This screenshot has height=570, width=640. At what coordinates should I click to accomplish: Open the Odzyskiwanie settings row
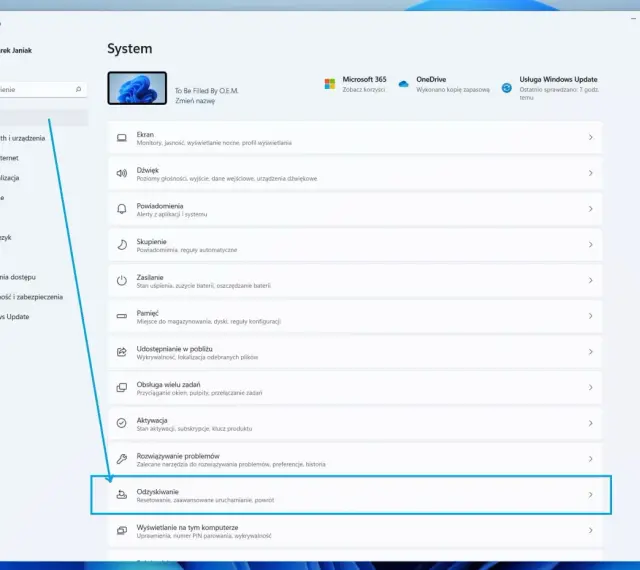[x=355, y=494]
